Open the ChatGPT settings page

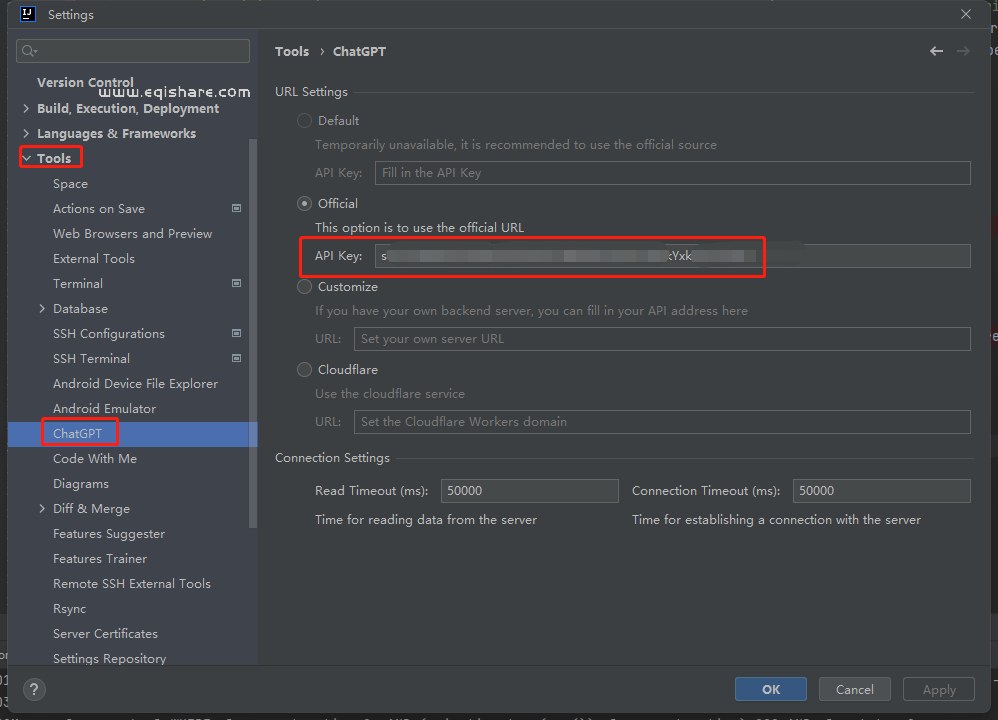click(x=78, y=434)
